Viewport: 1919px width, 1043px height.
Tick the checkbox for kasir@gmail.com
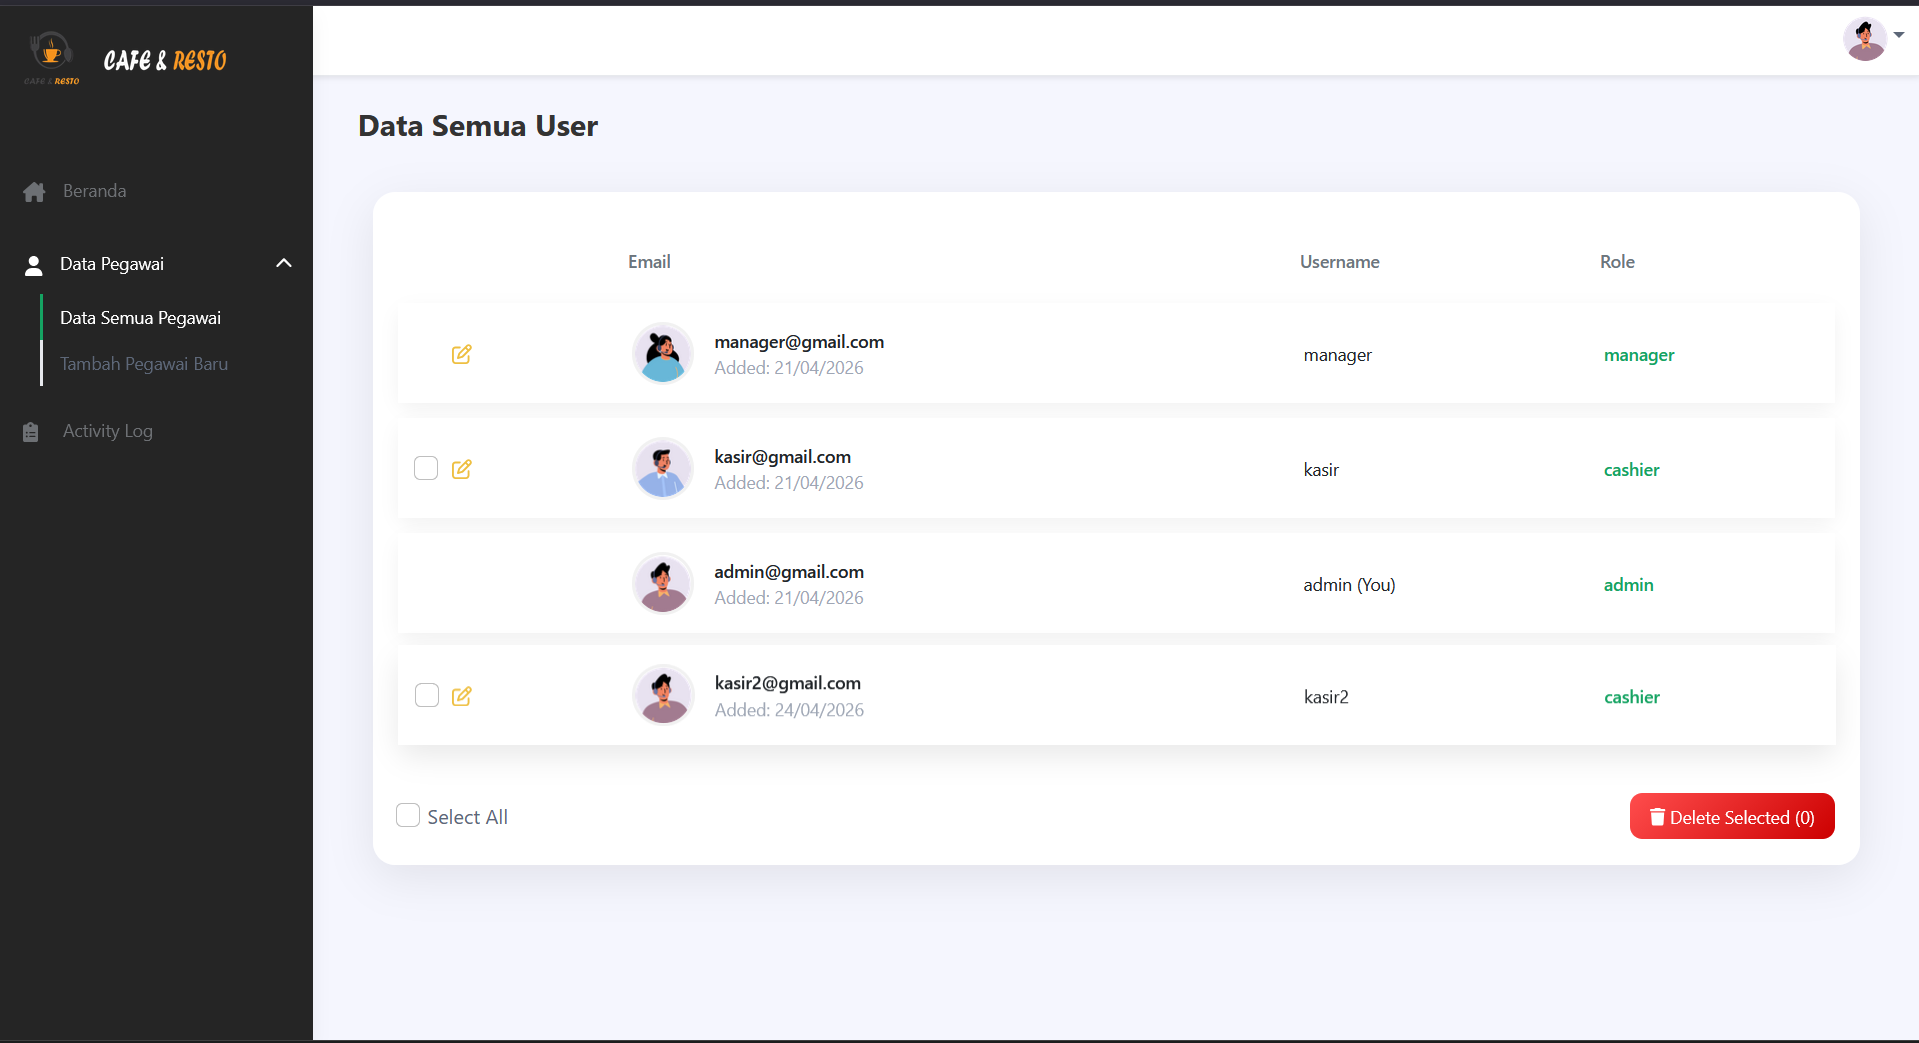click(x=426, y=468)
